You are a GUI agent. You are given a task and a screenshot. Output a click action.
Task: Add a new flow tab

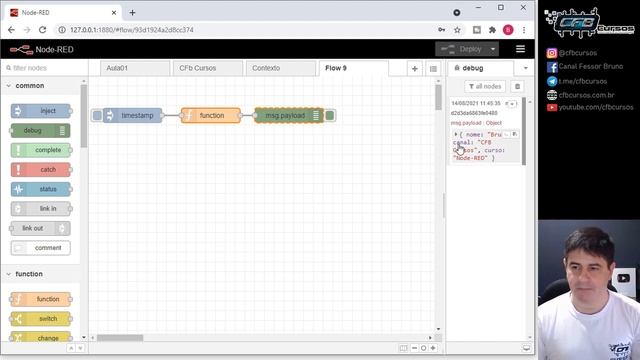coord(415,69)
